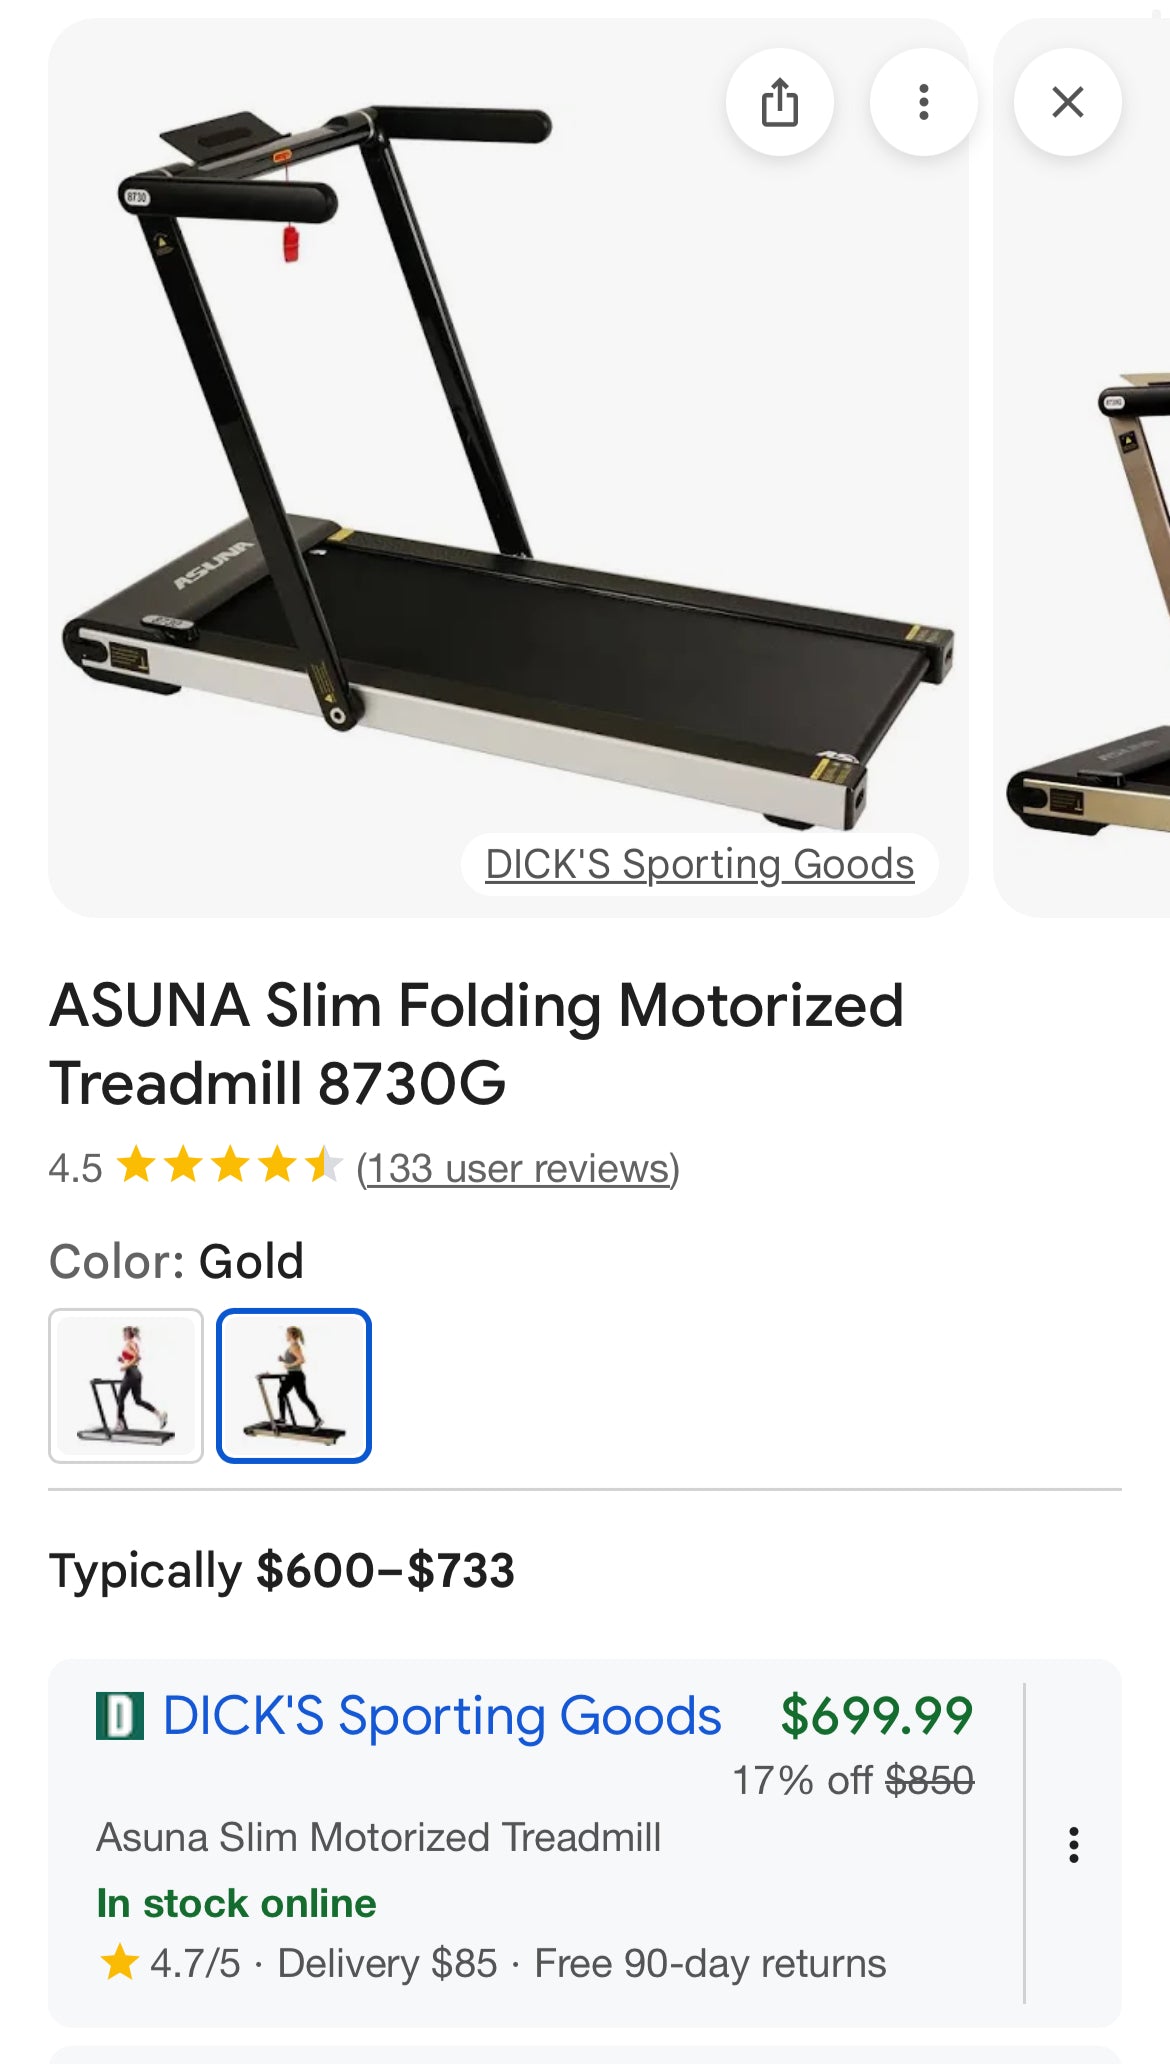Select the first non-gold color option thumbnail
The height and width of the screenshot is (2064, 1170).
coord(126,1386)
